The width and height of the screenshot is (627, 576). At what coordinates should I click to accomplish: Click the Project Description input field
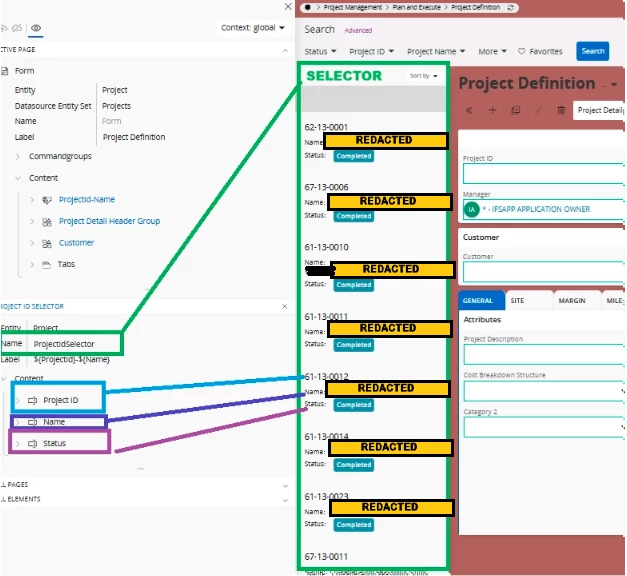(x=544, y=354)
